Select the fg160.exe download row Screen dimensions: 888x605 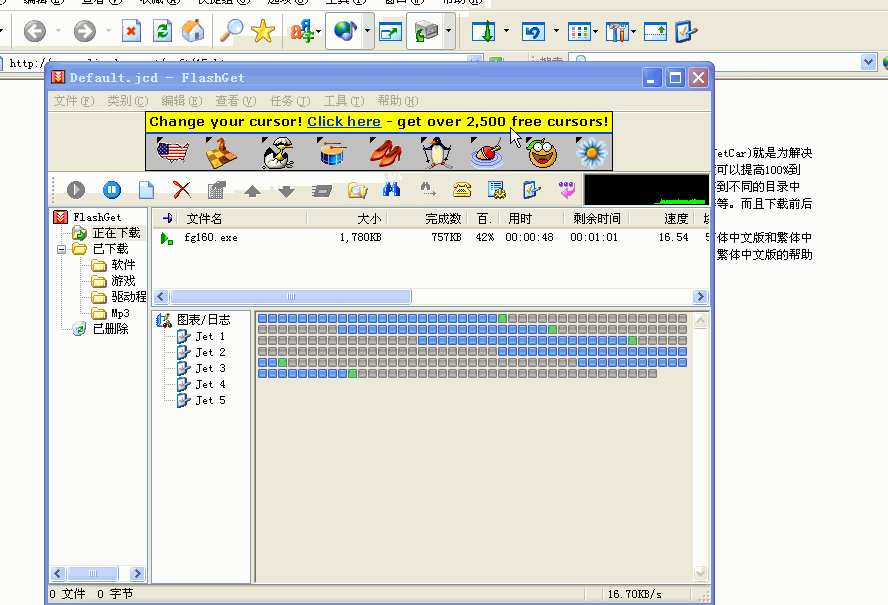(x=430, y=237)
